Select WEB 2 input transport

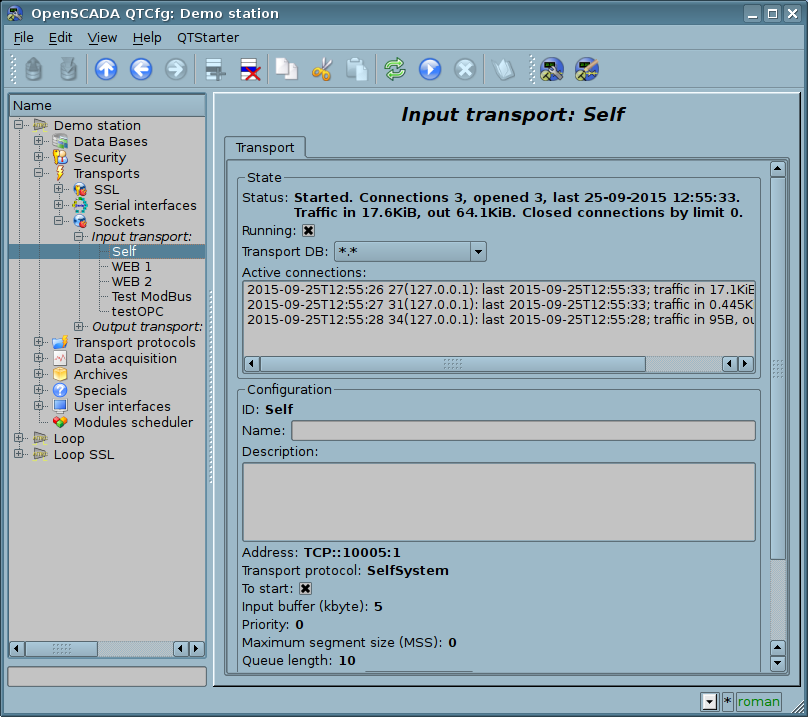(131, 281)
